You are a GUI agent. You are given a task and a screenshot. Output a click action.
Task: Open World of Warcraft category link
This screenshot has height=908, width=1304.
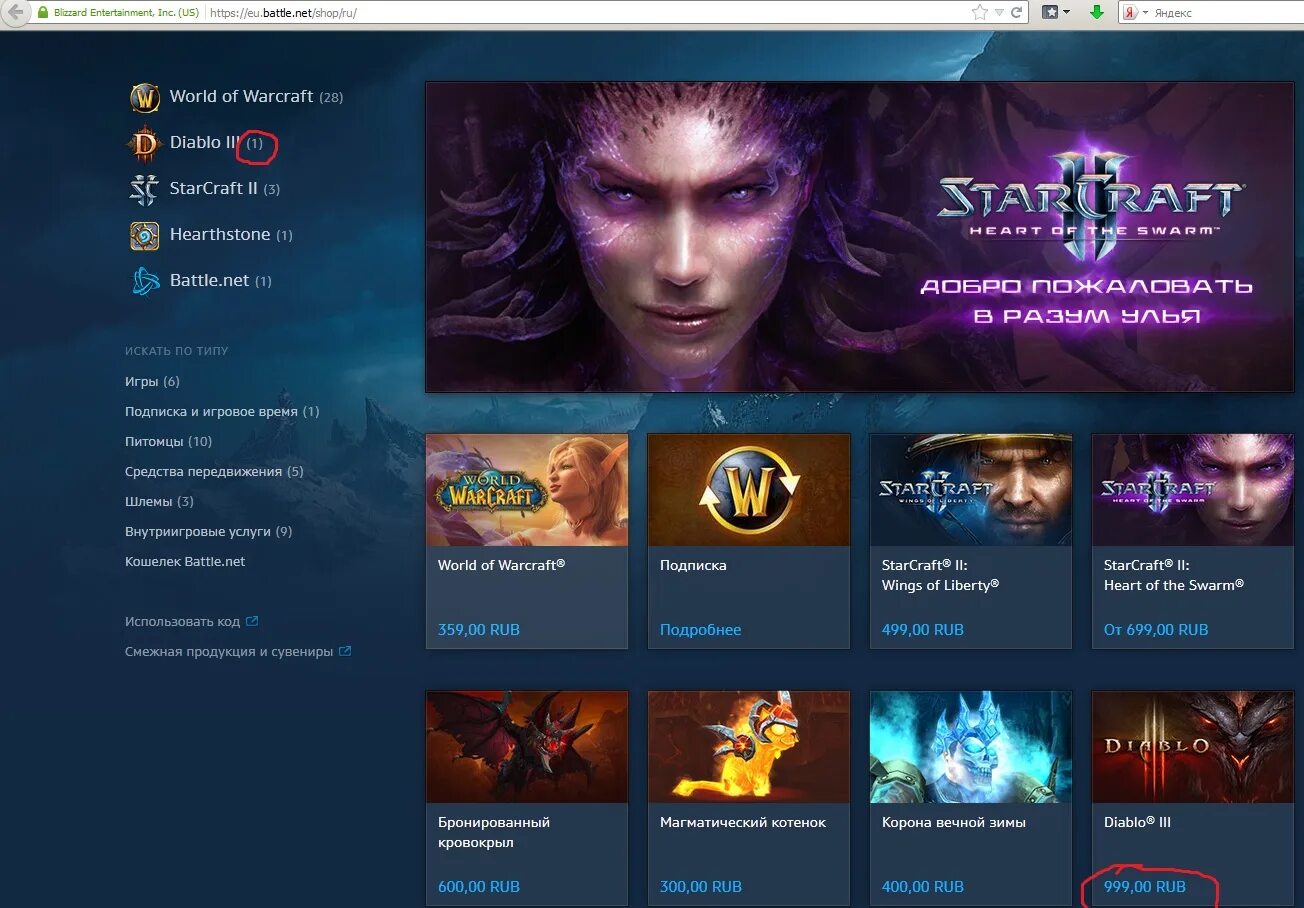pyautogui.click(x=256, y=97)
